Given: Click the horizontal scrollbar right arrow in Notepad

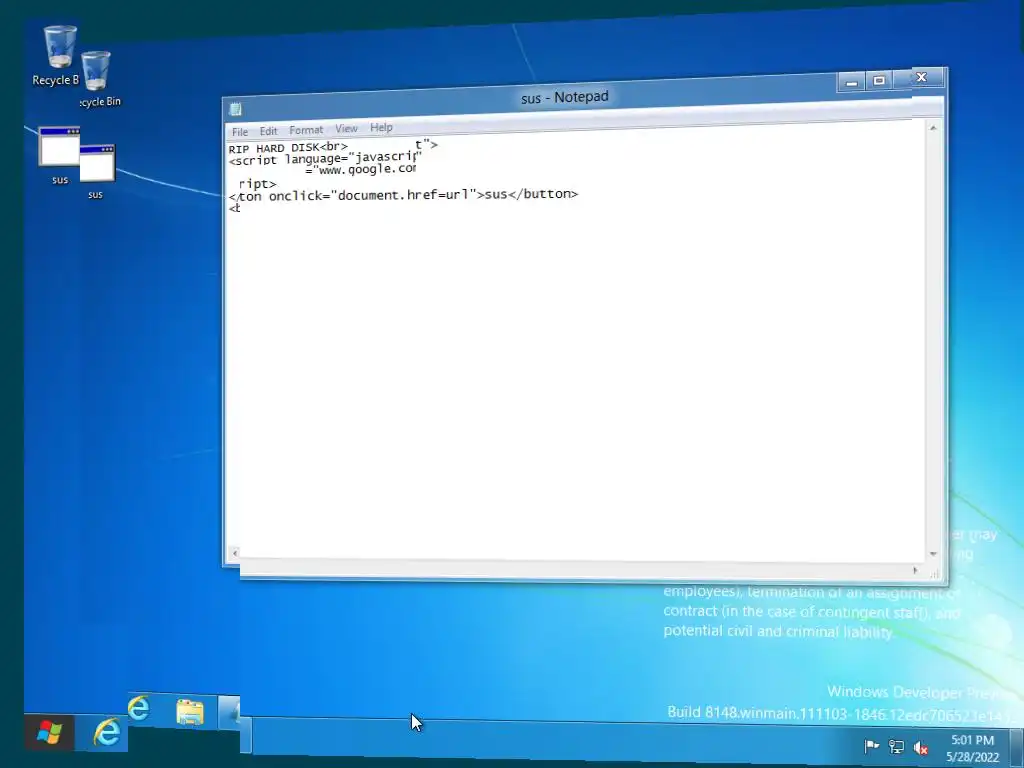Looking at the screenshot, I should point(915,570).
